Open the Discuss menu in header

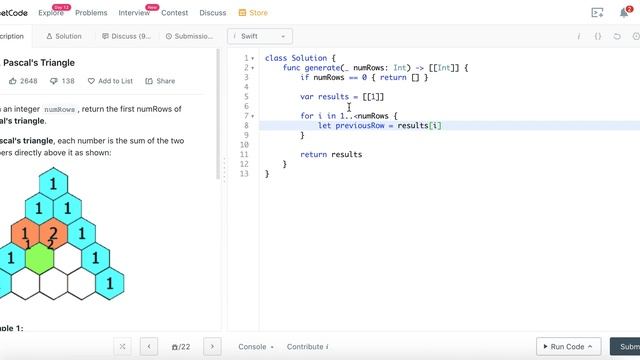click(213, 13)
